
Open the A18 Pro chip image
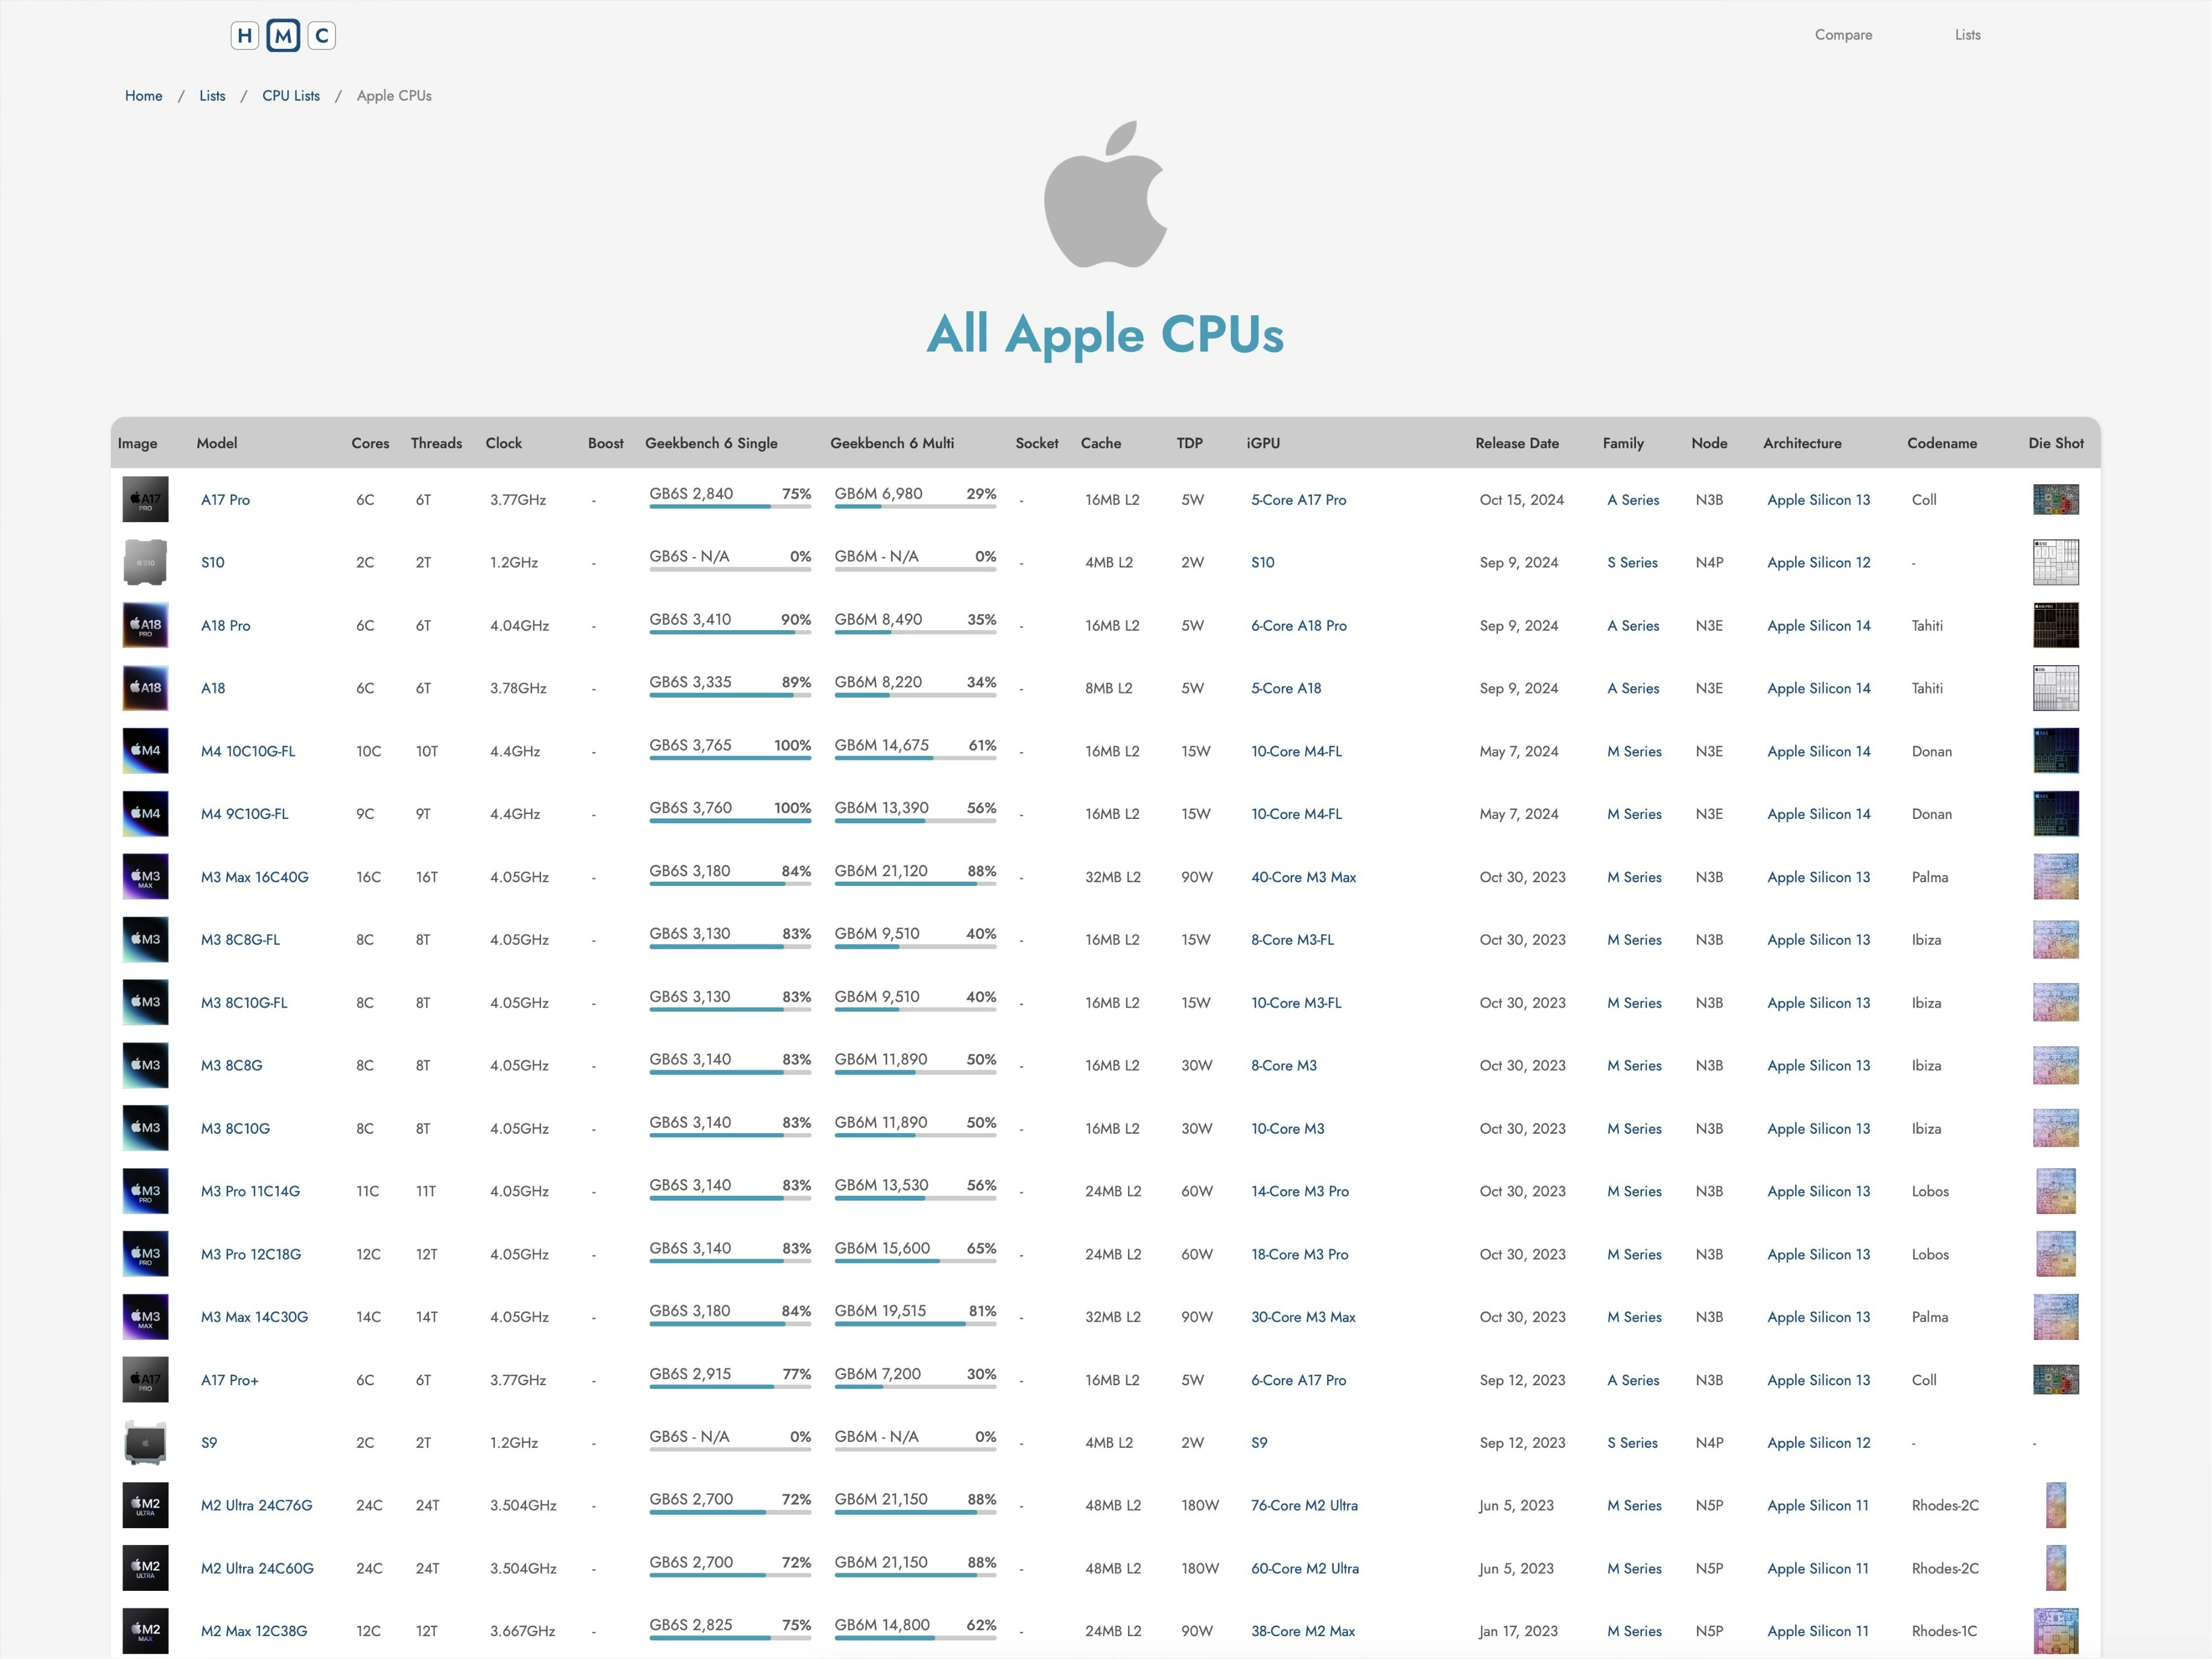(x=145, y=626)
